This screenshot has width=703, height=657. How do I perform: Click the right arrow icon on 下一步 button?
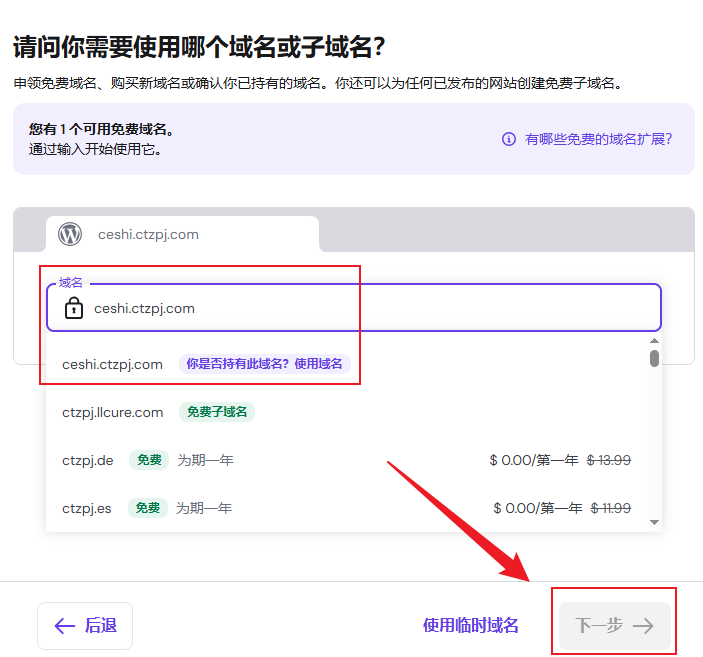(x=643, y=626)
